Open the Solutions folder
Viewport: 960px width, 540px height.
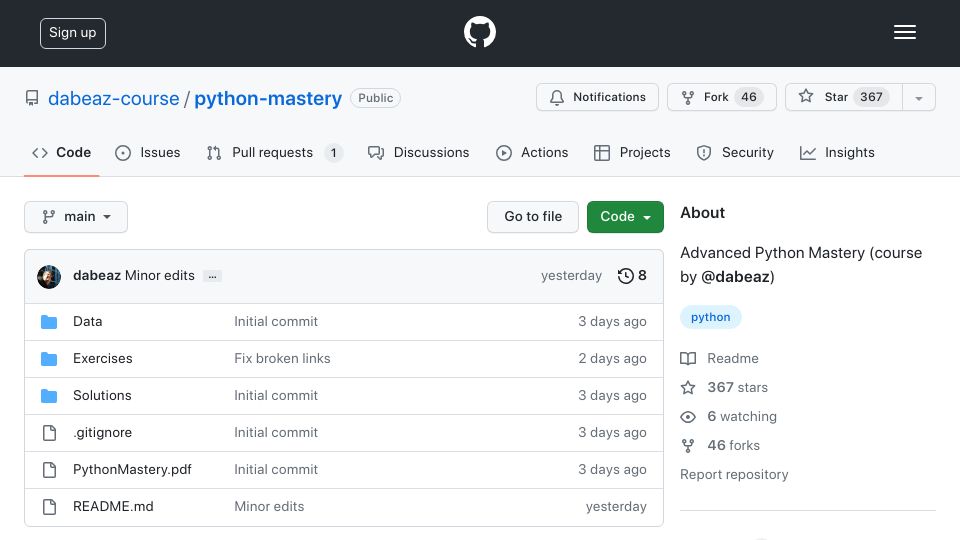tap(102, 396)
